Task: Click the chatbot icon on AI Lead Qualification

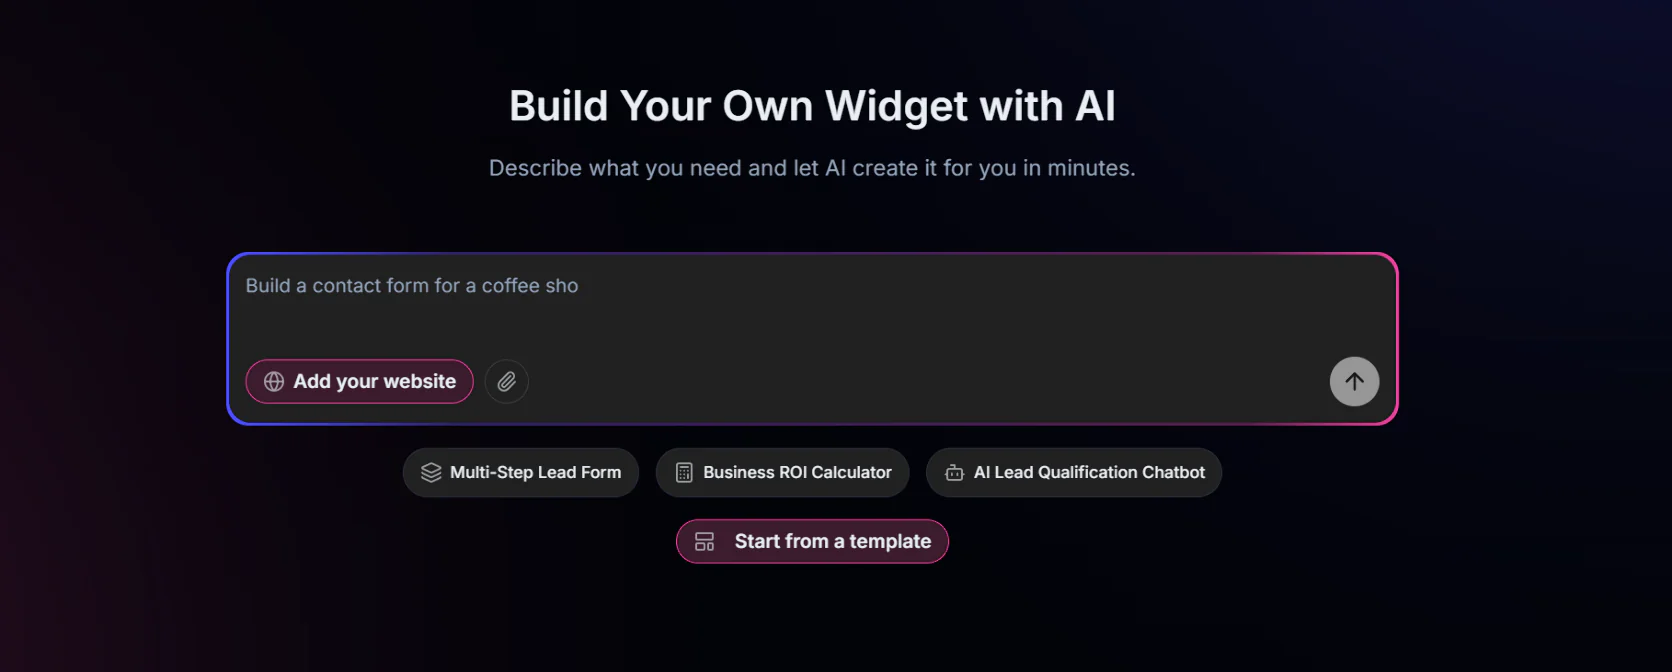Action: 953,472
